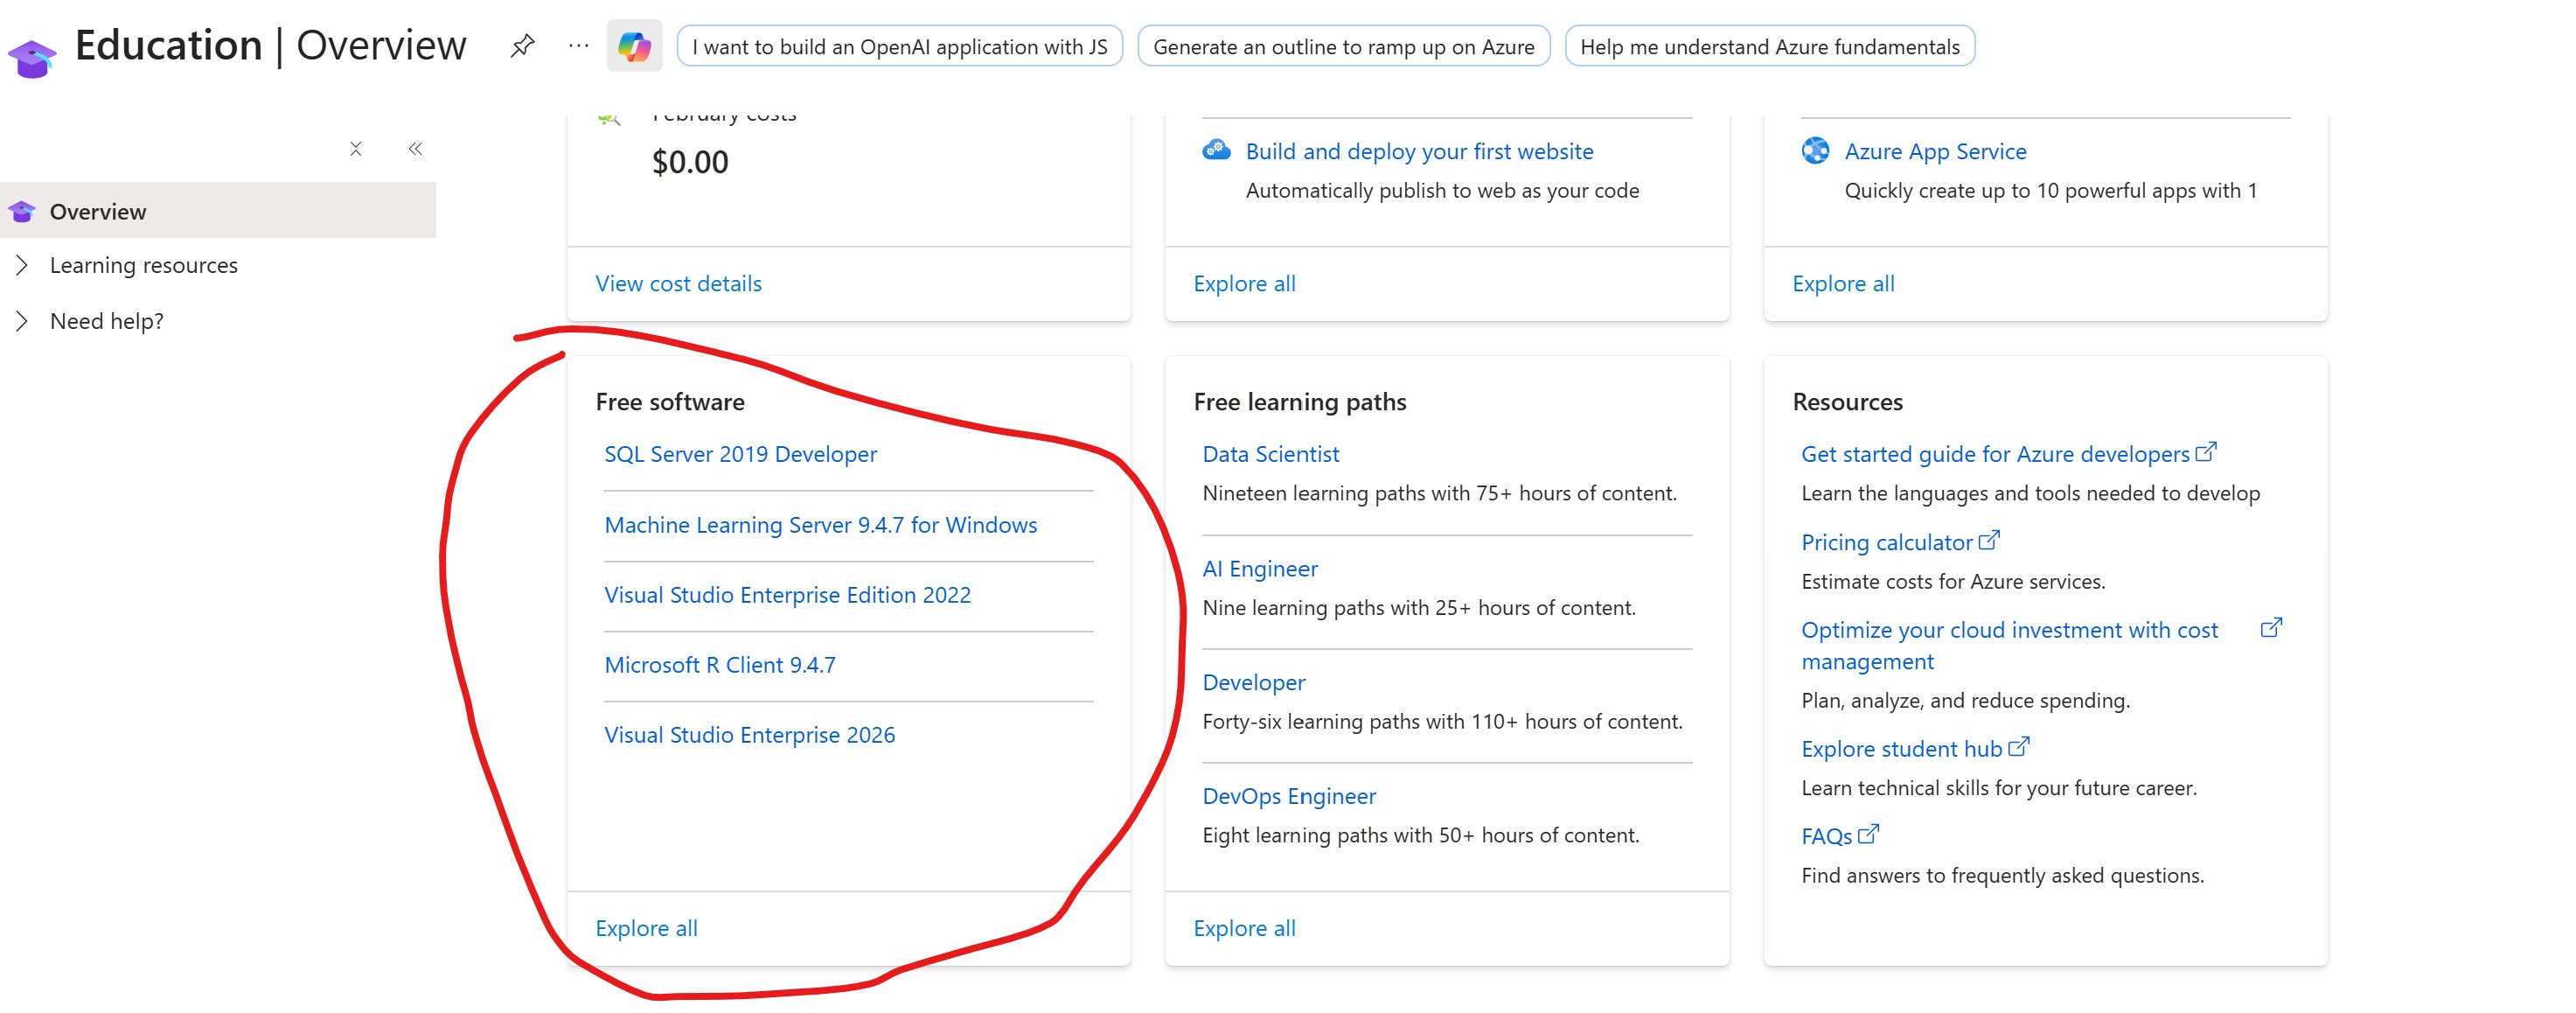
Task: Open the Data Scientist learning path
Action: tap(1270, 454)
